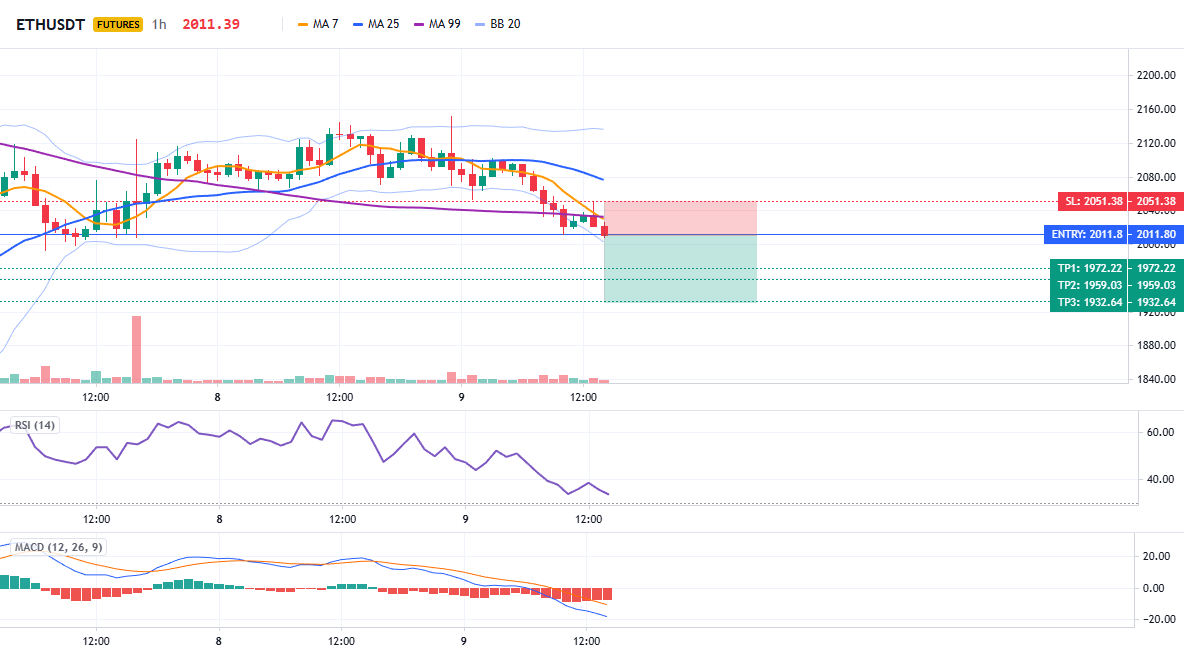The height and width of the screenshot is (653, 1184).
Task: Click the 2080.00 price axis label
Action: coord(1156,177)
